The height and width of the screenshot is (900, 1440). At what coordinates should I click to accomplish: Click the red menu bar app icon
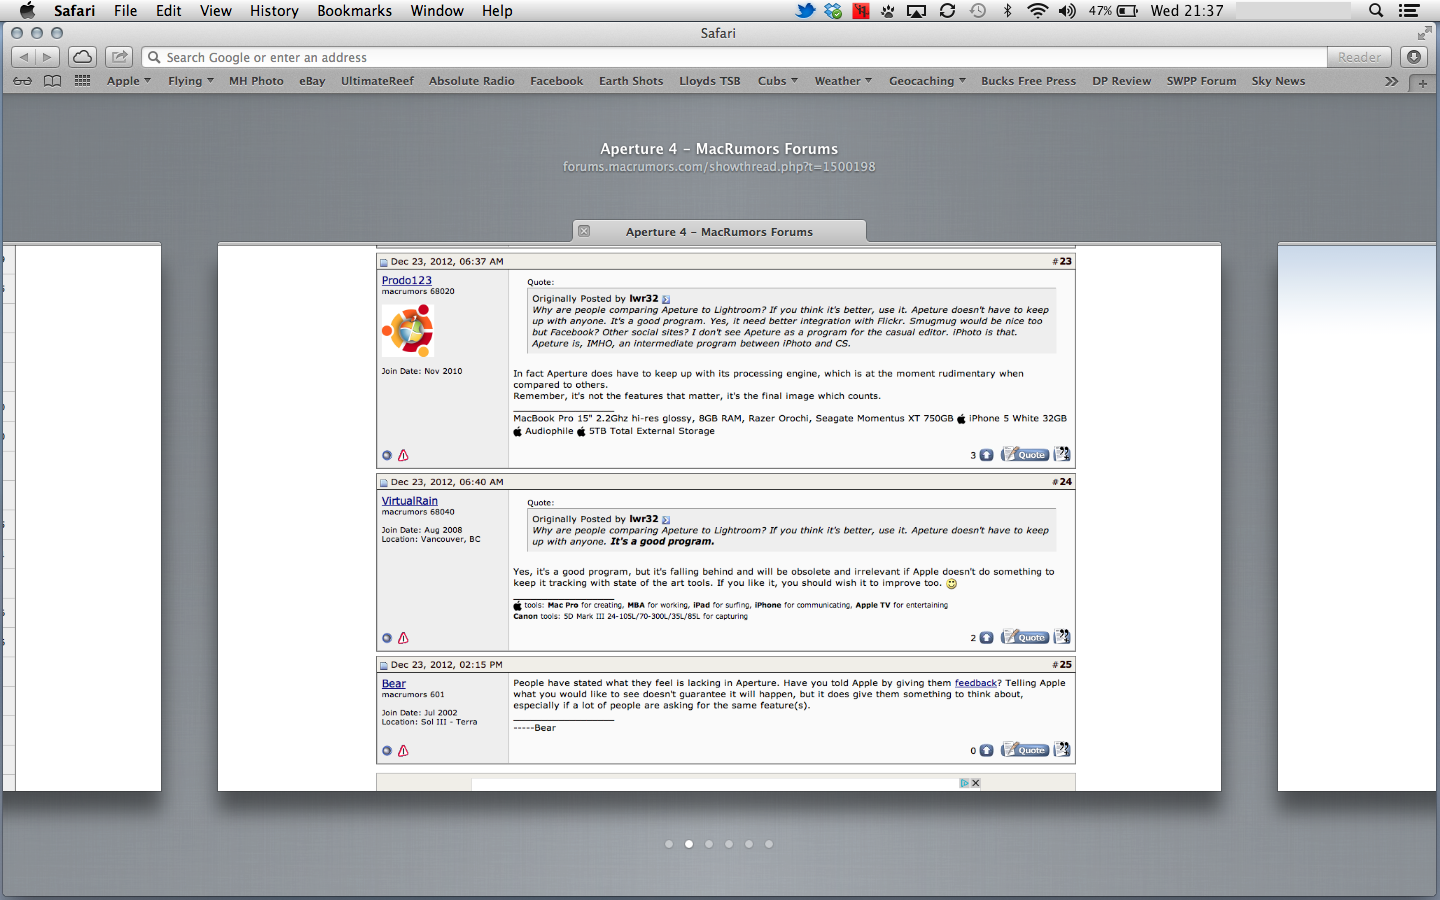pyautogui.click(x=860, y=11)
